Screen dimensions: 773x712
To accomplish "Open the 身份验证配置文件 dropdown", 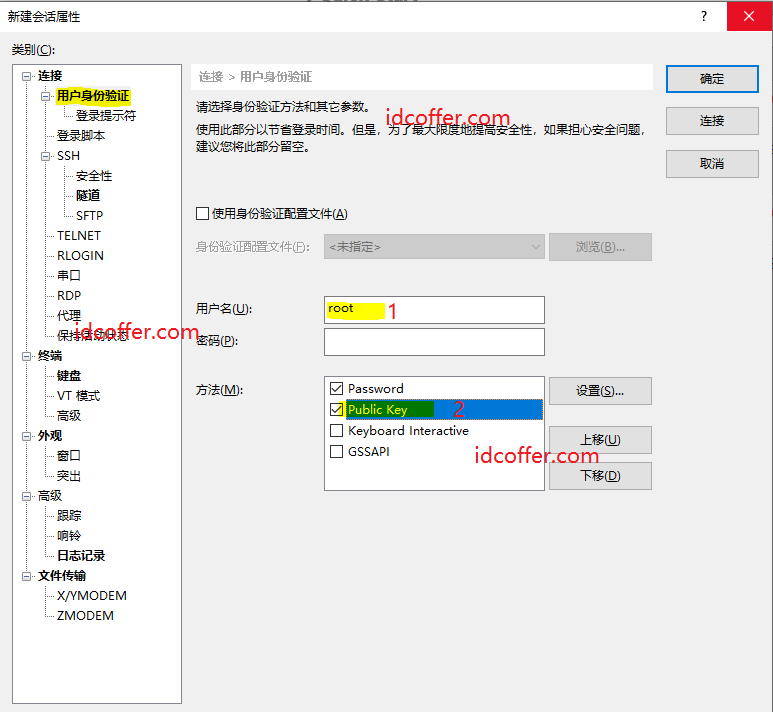I will [x=434, y=247].
